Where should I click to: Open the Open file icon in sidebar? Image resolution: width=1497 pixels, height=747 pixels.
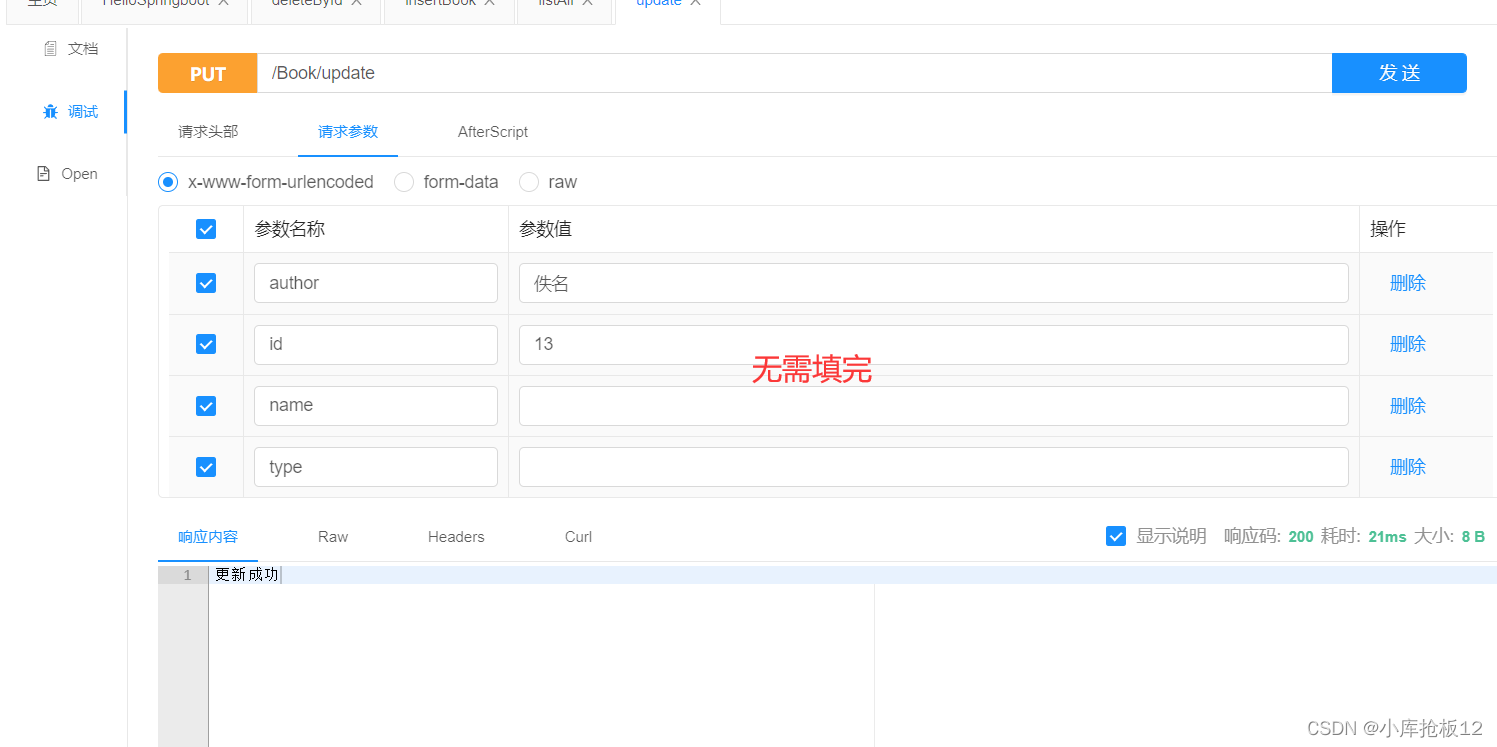click(43, 173)
